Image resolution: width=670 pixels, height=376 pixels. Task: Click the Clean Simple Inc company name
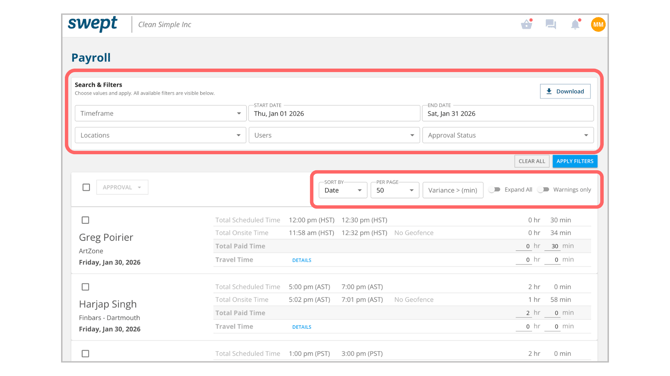pyautogui.click(x=165, y=24)
